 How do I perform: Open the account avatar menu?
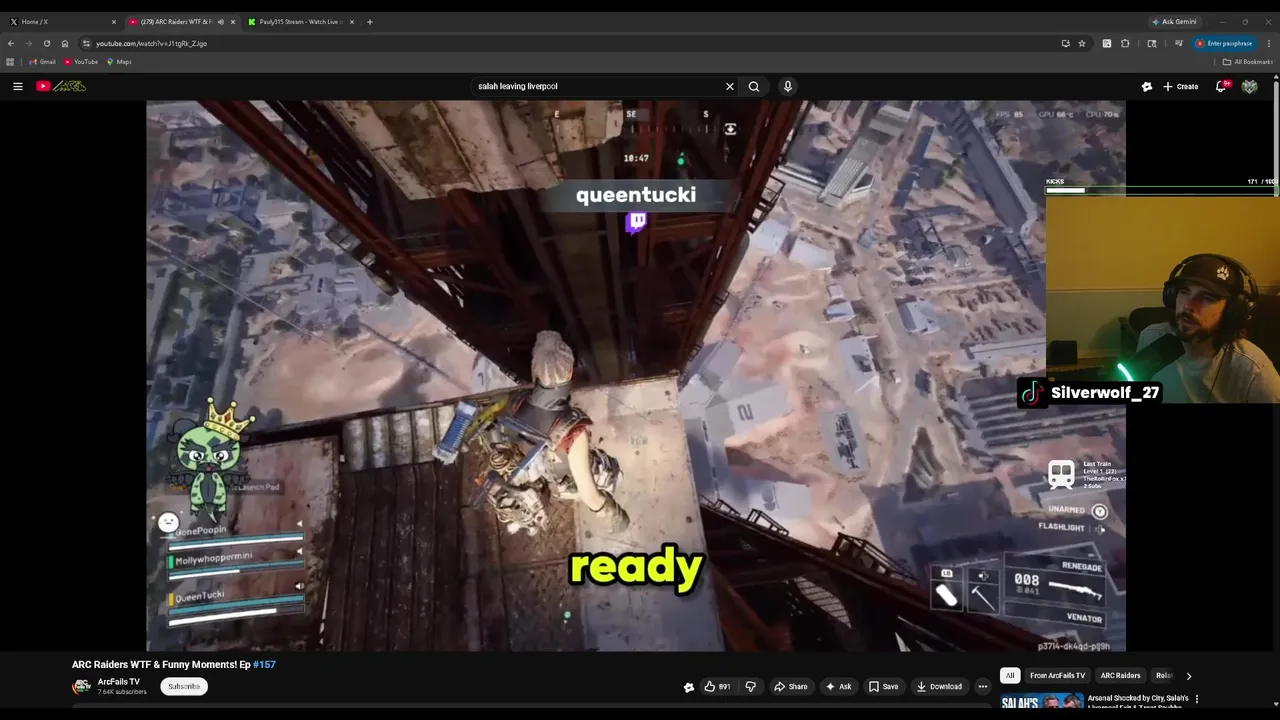[x=1249, y=86]
